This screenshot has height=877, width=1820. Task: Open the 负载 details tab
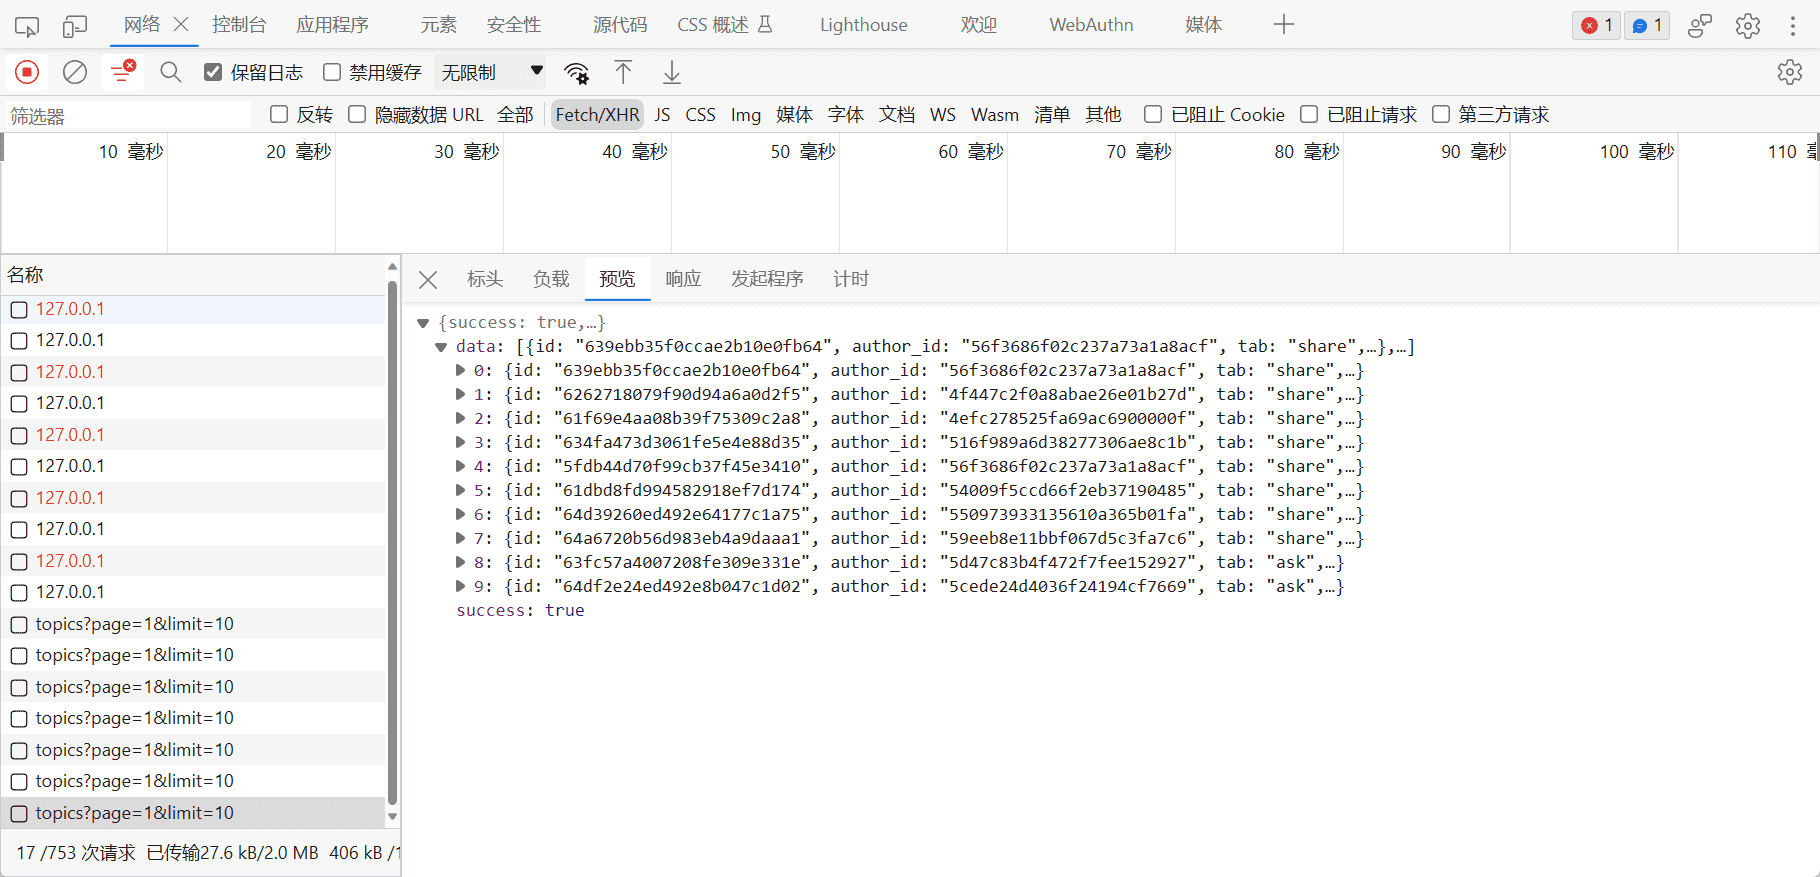pyautogui.click(x=551, y=279)
